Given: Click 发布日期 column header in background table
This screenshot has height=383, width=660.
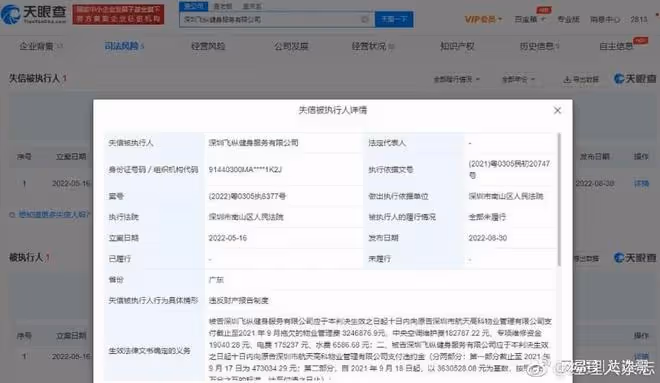Looking at the screenshot, I should (594, 157).
